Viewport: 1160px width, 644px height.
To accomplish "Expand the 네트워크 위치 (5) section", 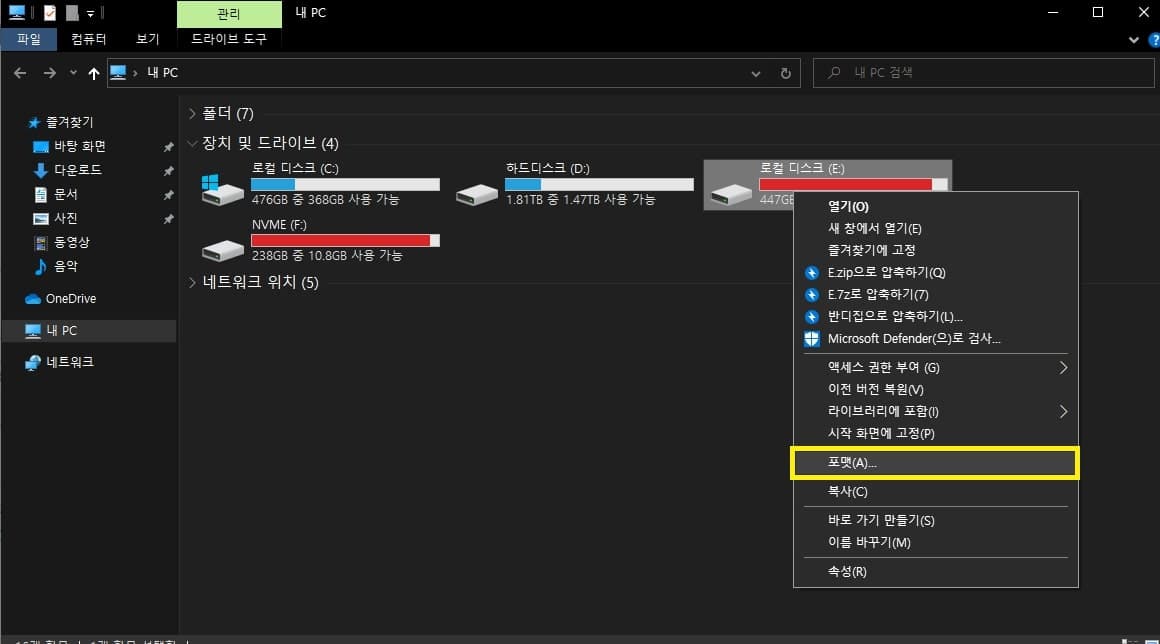I will (x=192, y=283).
